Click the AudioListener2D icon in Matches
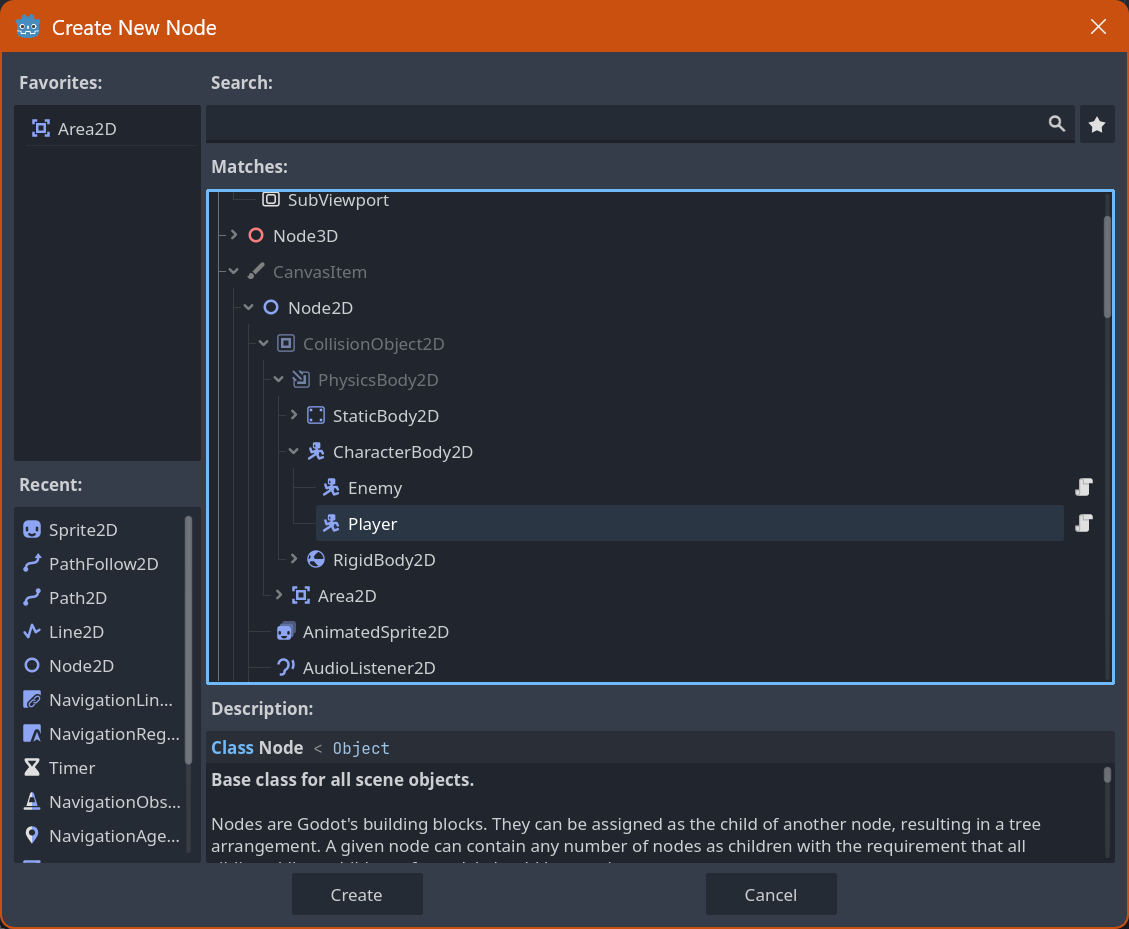 (x=285, y=667)
